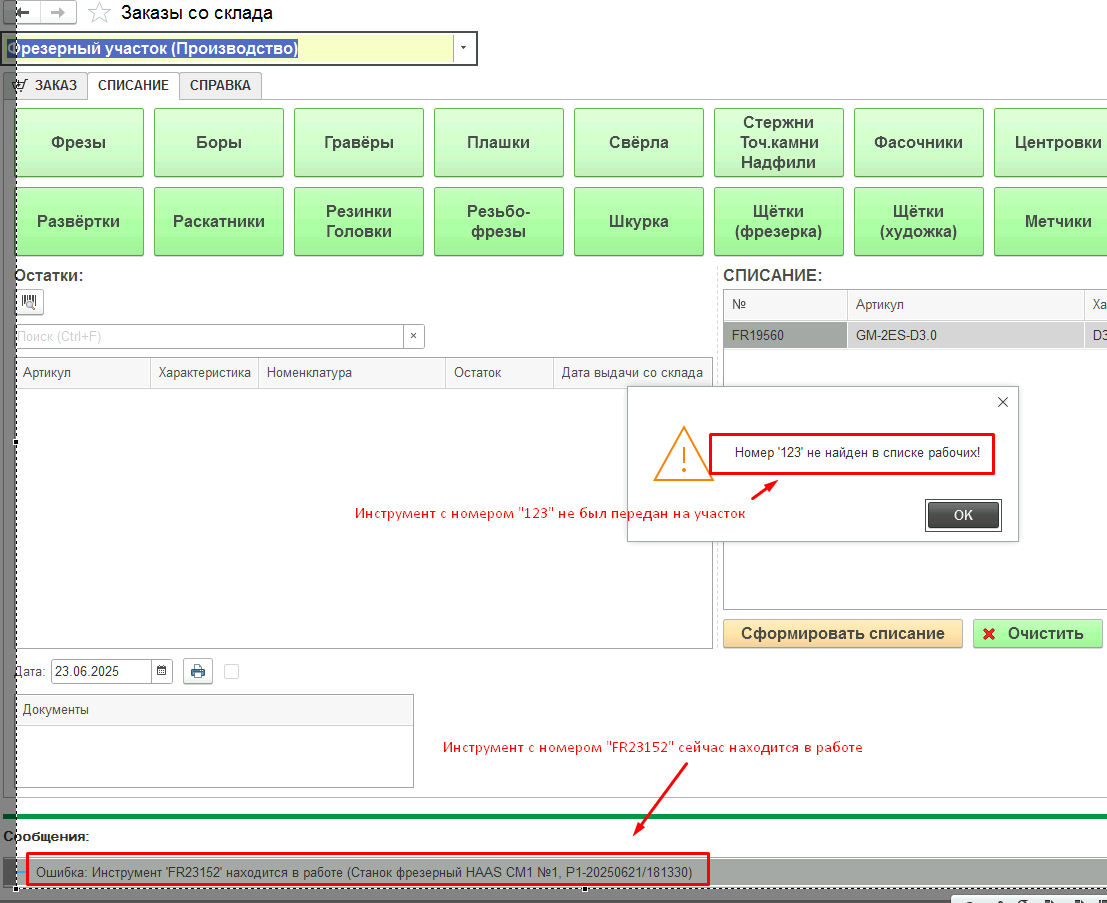
Task: Add page to favorites with star icon
Action: coord(99,13)
